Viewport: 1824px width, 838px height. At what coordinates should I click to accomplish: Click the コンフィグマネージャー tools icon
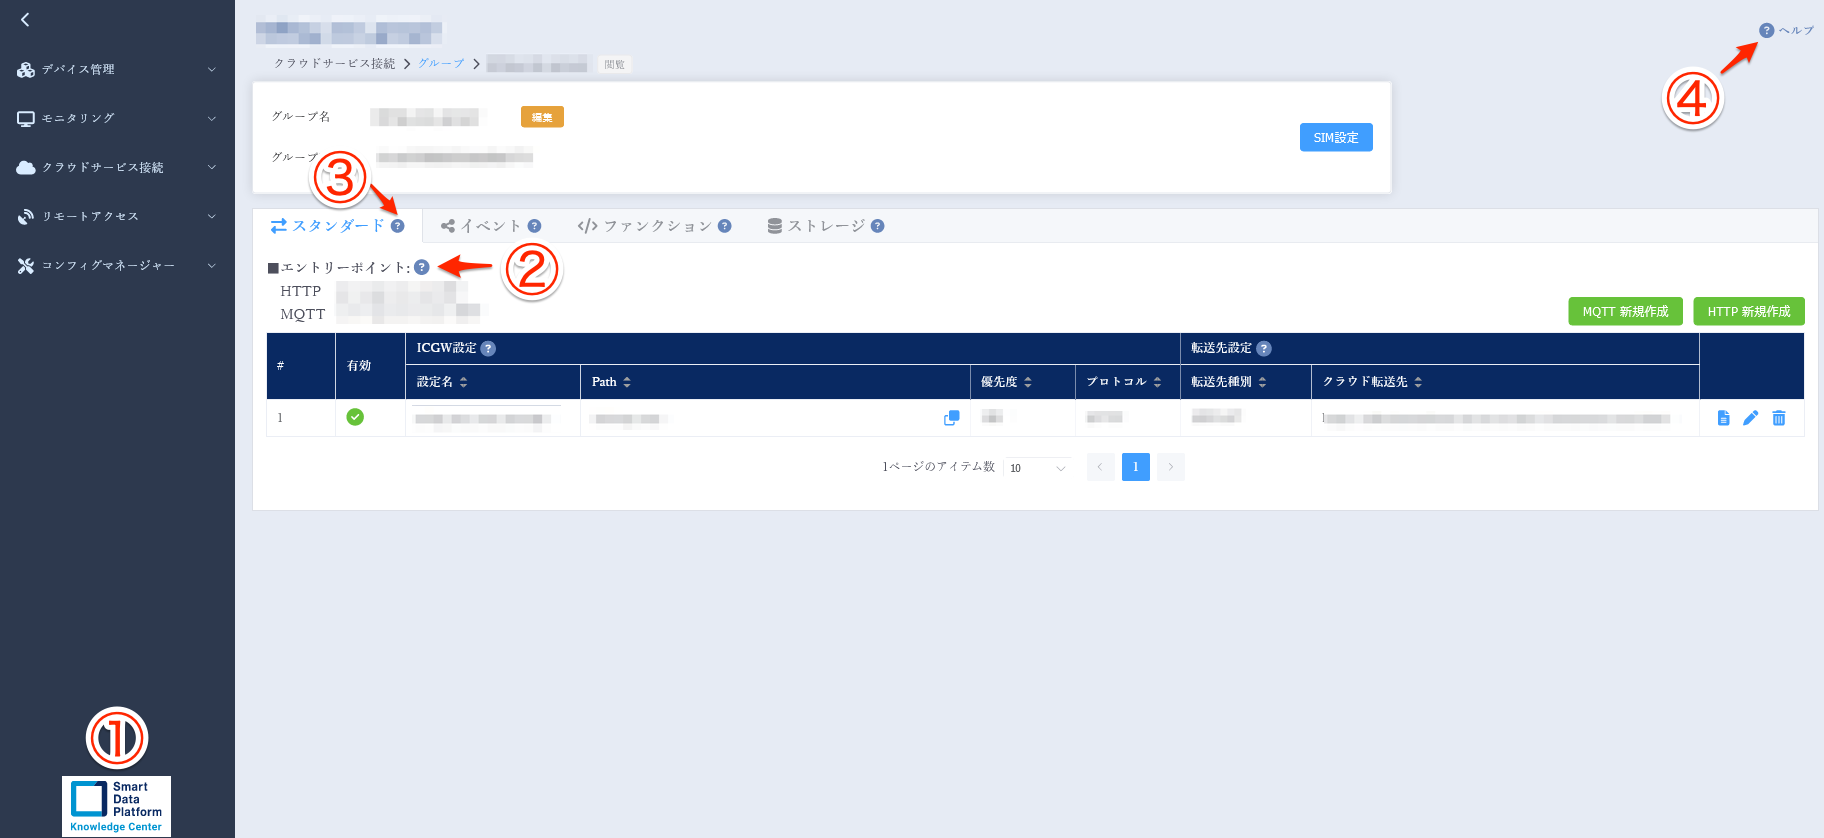(26, 265)
